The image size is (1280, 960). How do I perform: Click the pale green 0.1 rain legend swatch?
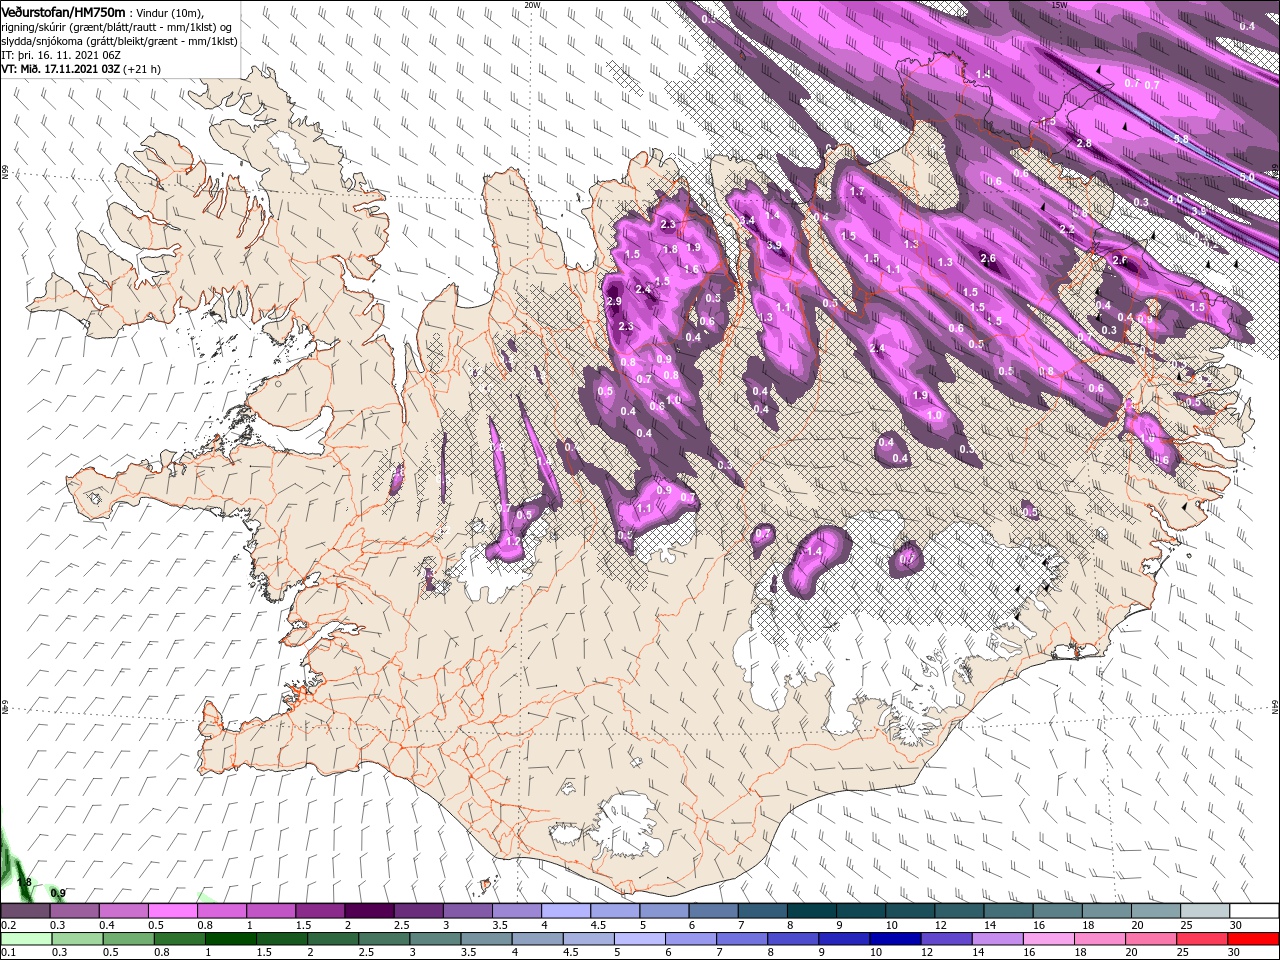(25, 939)
